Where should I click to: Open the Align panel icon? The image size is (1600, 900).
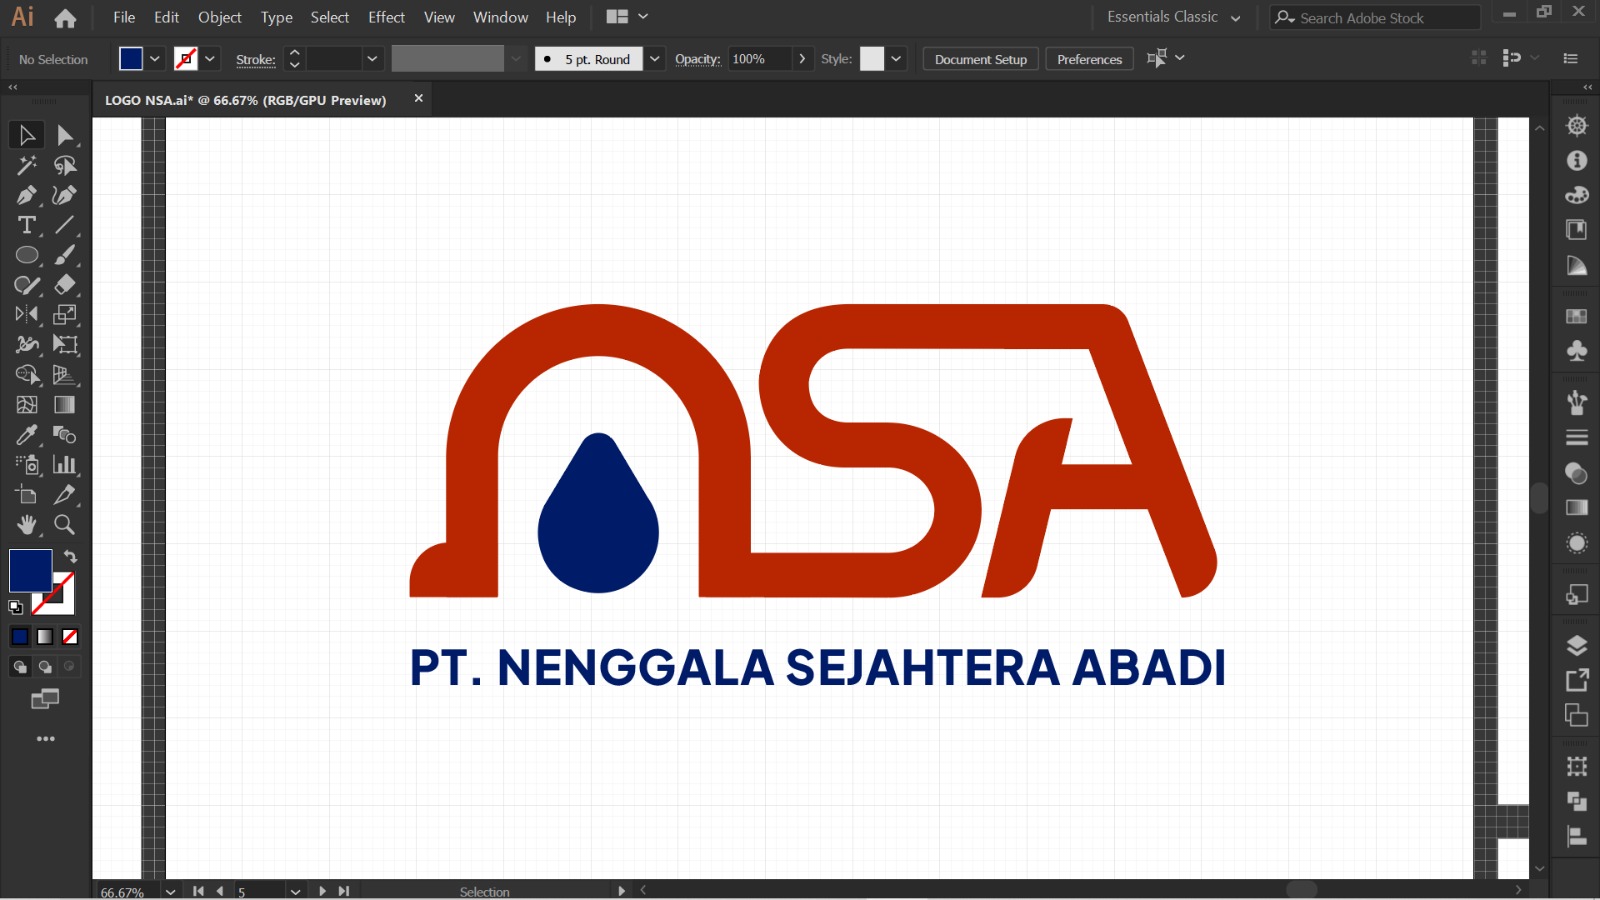(x=1577, y=837)
